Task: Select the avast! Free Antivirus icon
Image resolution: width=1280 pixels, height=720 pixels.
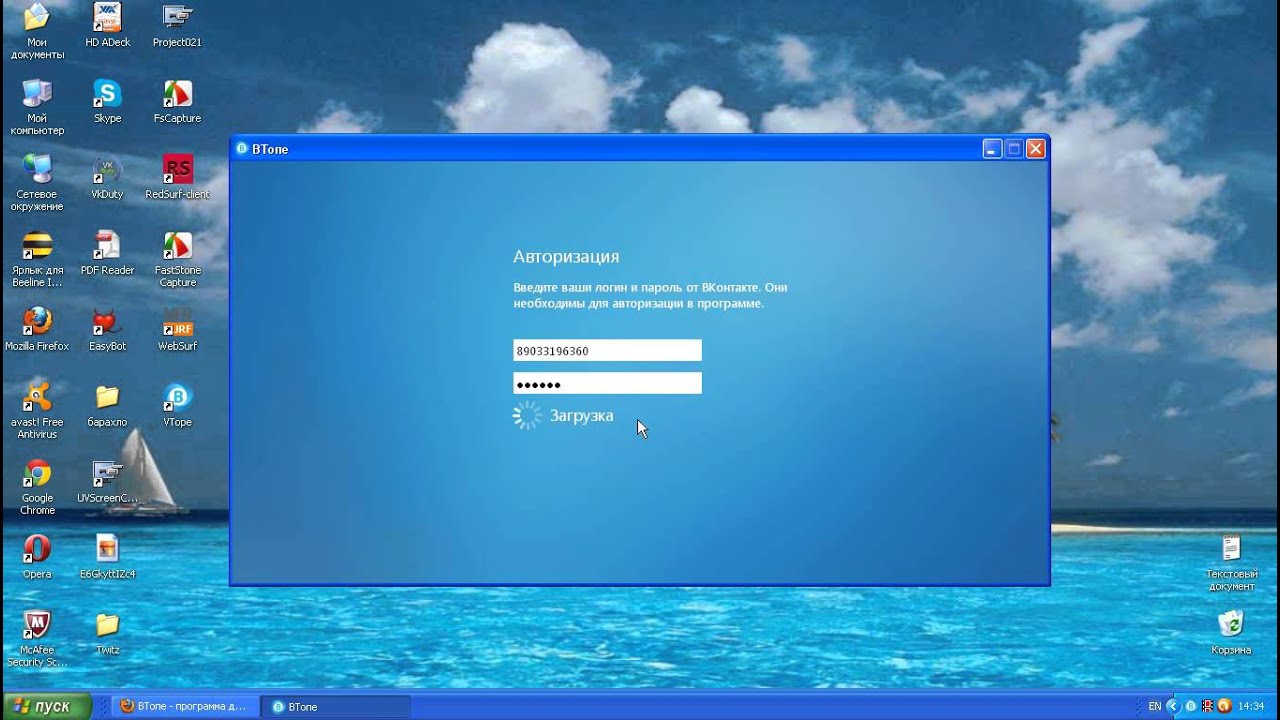Action: click(37, 411)
